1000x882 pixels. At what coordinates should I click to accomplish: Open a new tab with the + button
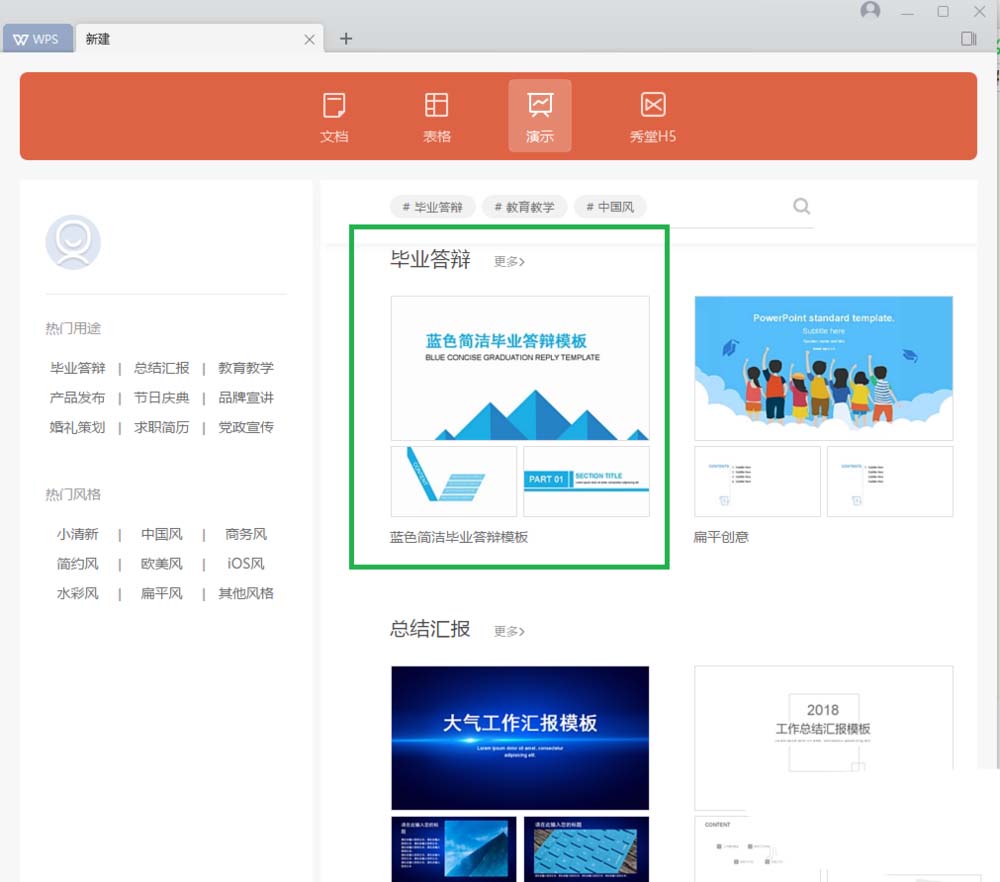(346, 38)
